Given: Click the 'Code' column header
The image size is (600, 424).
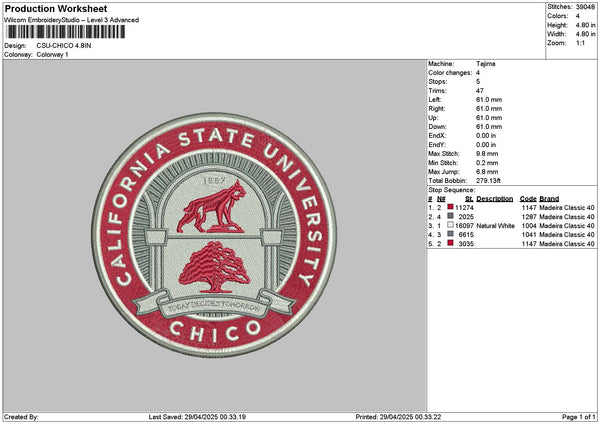Looking at the screenshot, I should (528, 199).
